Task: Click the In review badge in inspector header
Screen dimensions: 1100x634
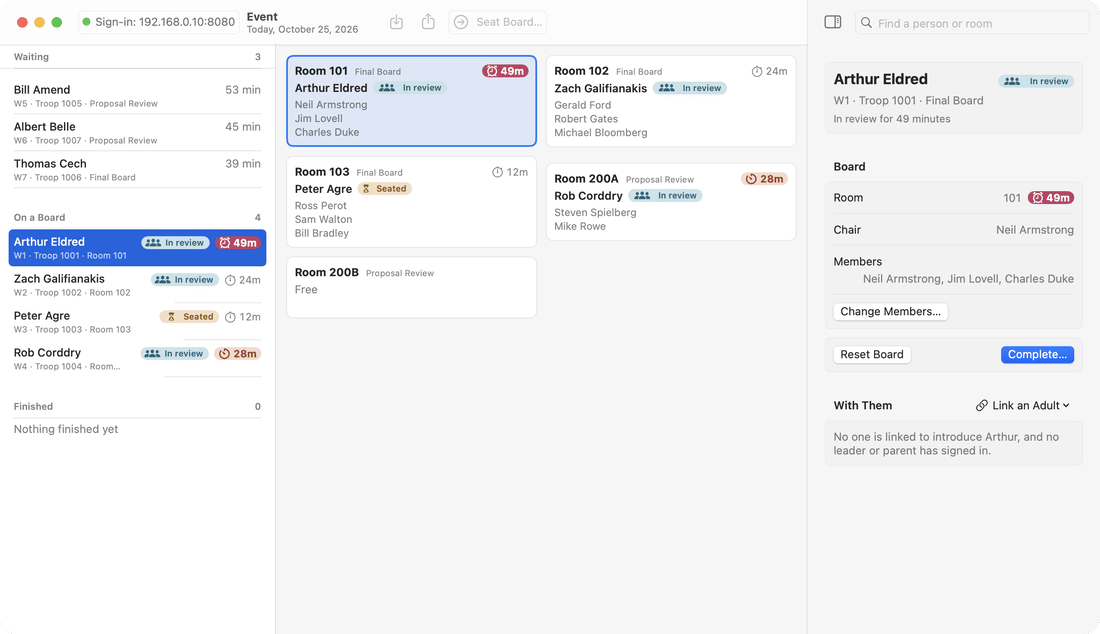Action: tap(1036, 81)
